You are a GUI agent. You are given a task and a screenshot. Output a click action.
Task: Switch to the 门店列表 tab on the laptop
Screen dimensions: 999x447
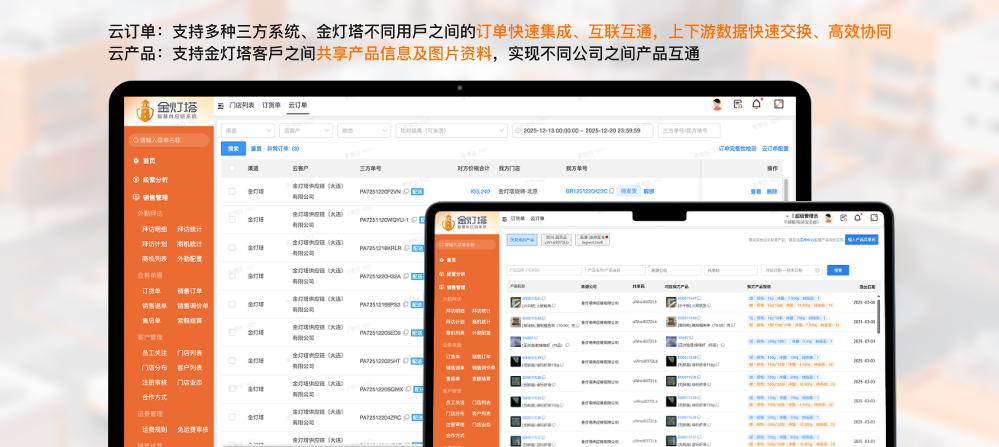[x=241, y=105]
